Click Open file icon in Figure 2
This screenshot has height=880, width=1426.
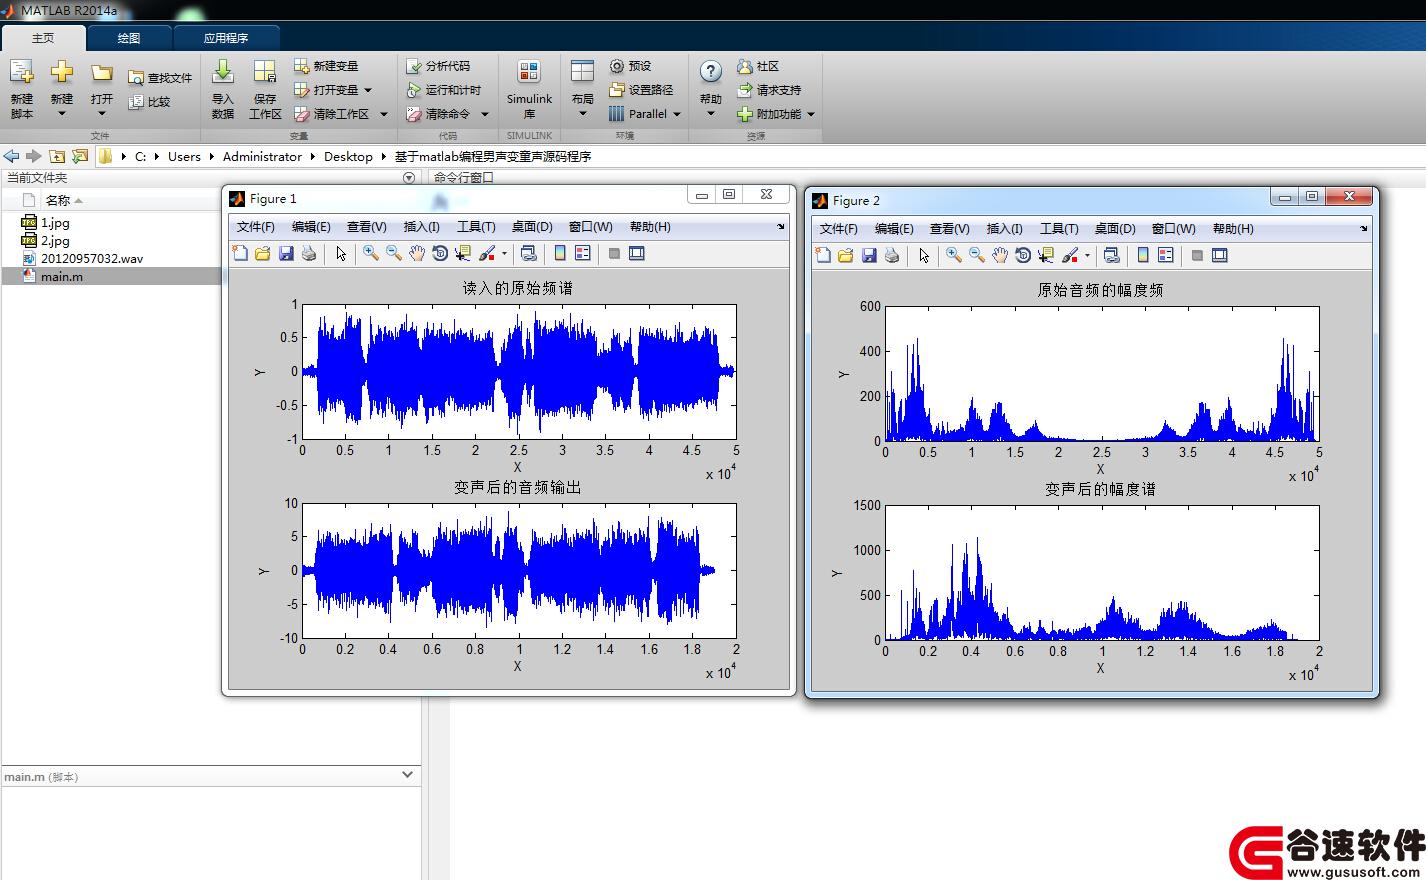click(x=846, y=255)
